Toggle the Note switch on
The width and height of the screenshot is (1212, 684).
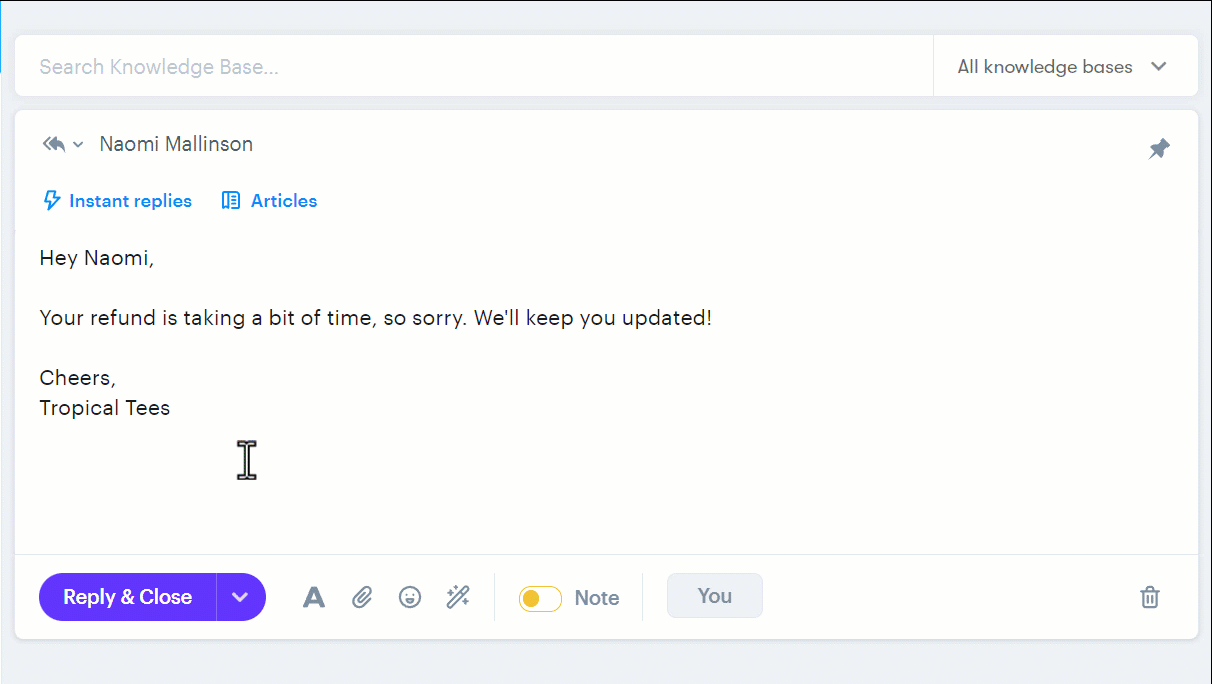pyautogui.click(x=540, y=598)
